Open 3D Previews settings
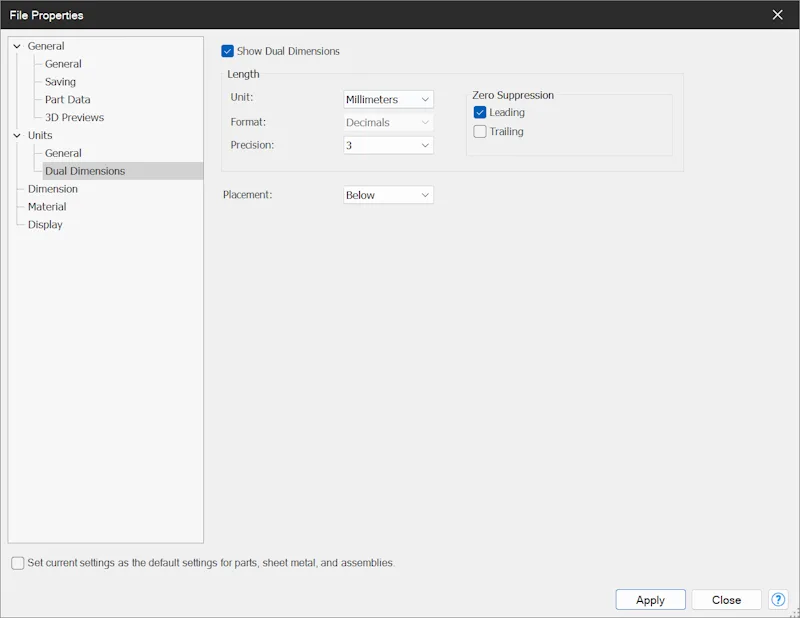The width and height of the screenshot is (800, 618). click(x=74, y=117)
